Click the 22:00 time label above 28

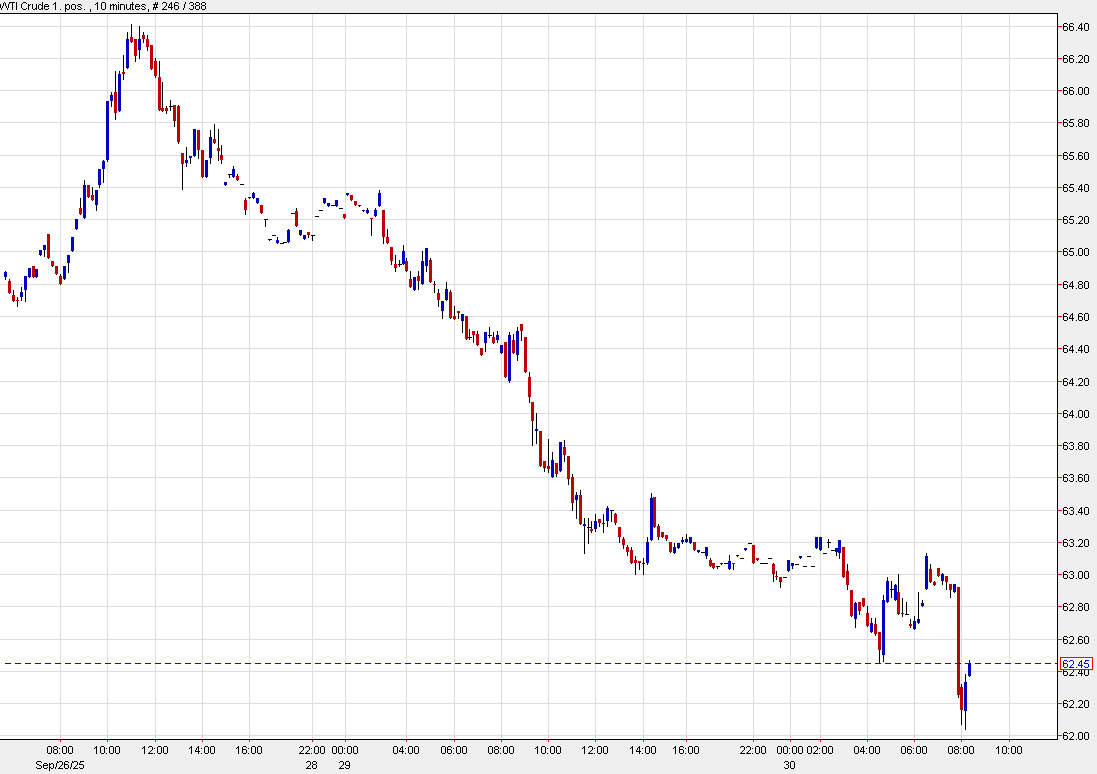click(312, 749)
